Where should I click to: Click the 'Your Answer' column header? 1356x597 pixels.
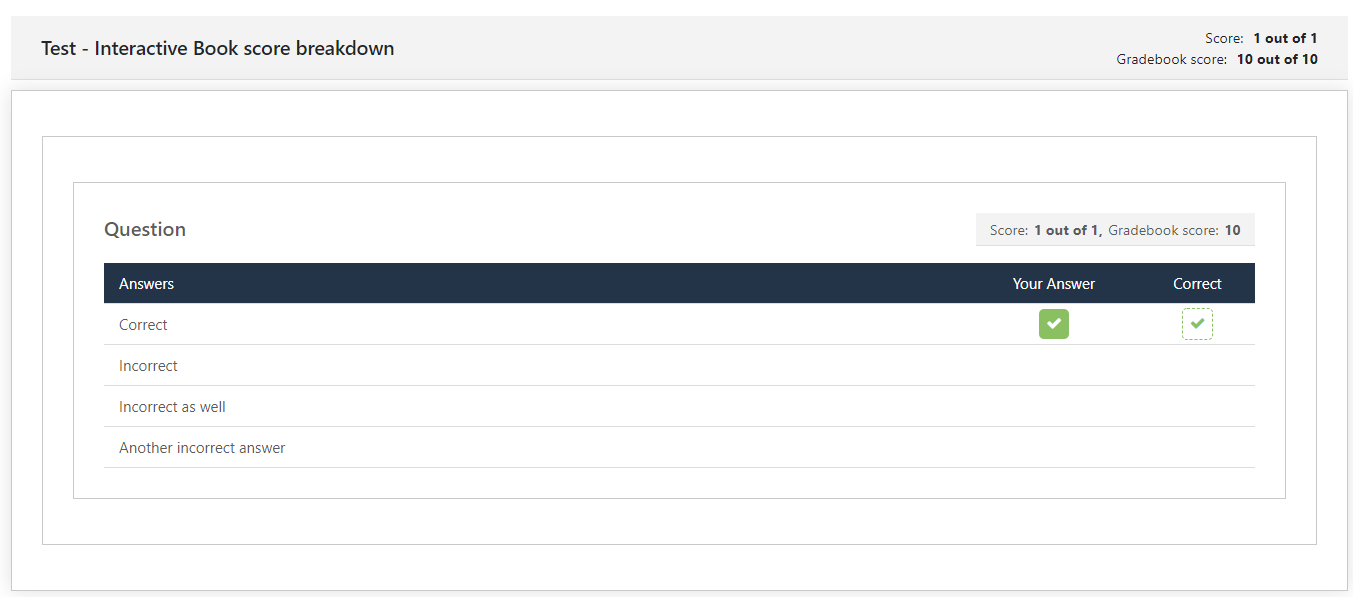tap(1054, 284)
